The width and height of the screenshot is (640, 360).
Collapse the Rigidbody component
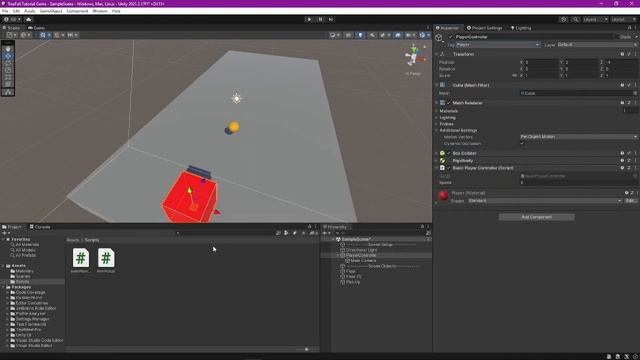pyautogui.click(x=437, y=160)
